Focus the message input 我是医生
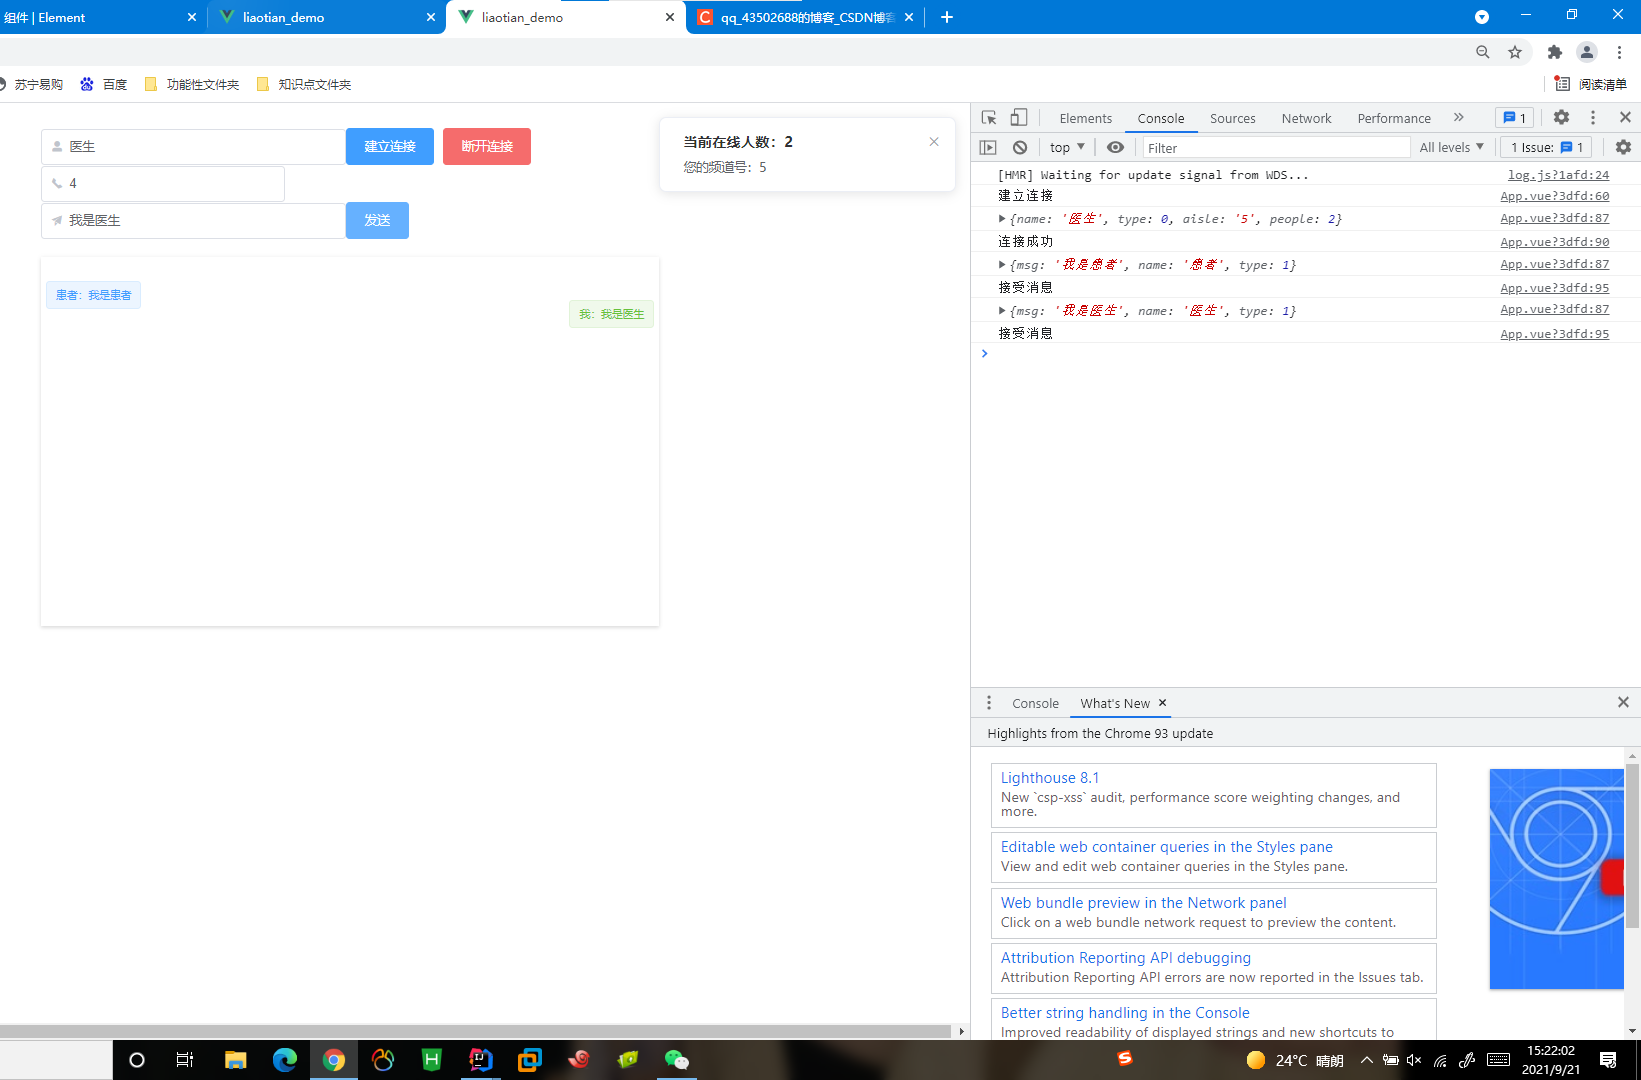 (x=193, y=220)
